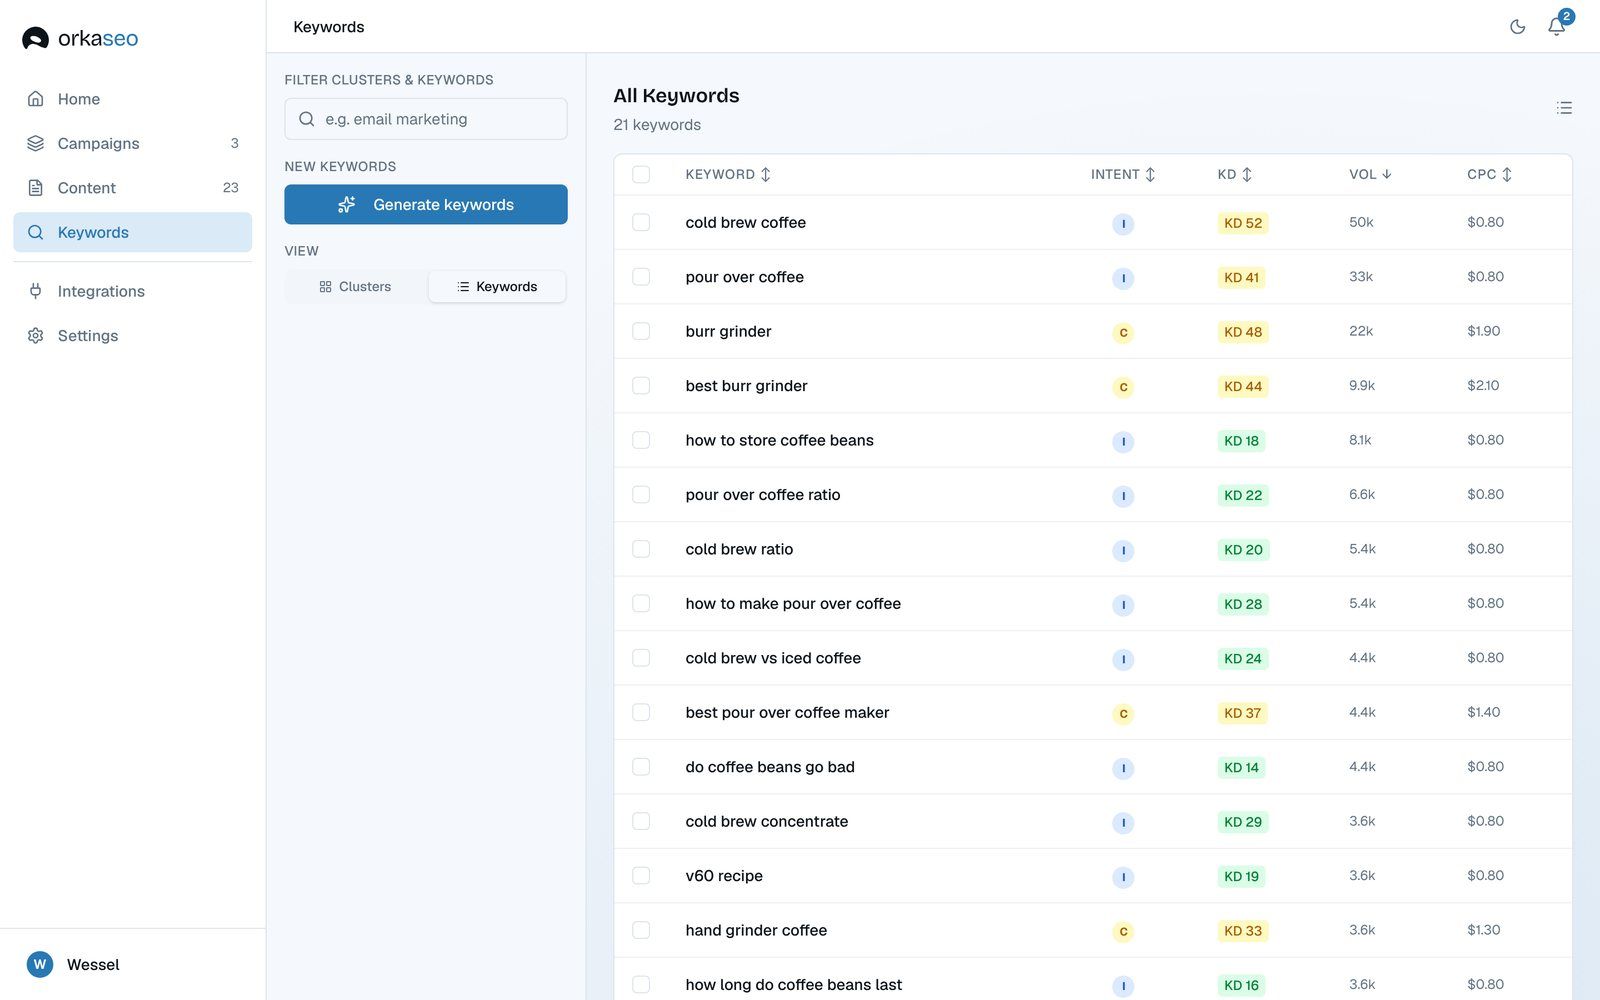Screen dimensions: 1600x1000
Task: Select all keywords header checkbox
Action: coord(641,174)
